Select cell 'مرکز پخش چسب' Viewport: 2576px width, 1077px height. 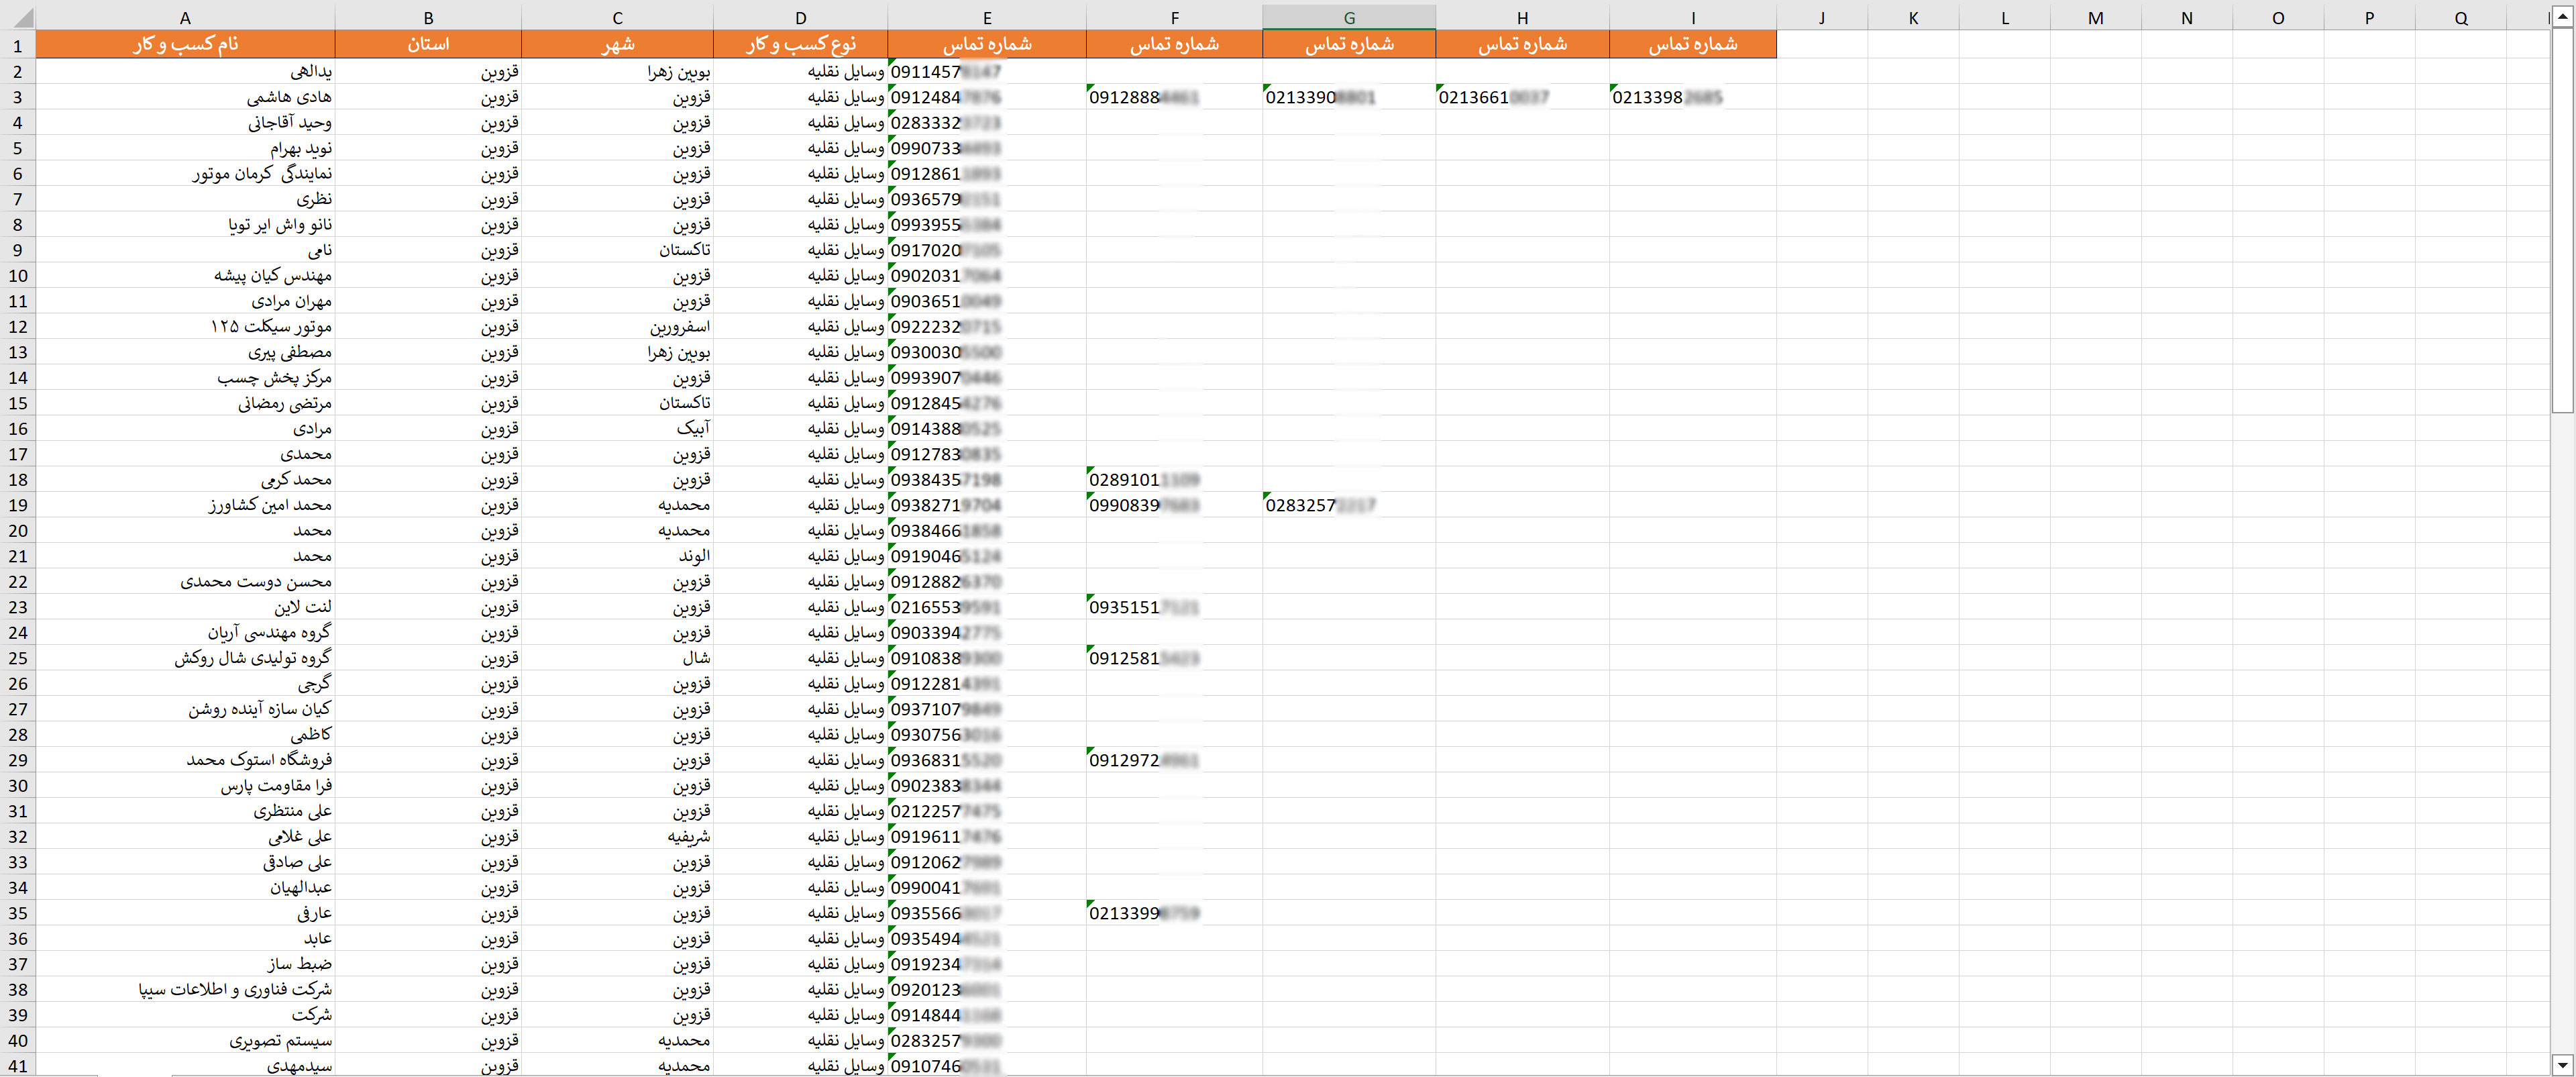click(x=185, y=377)
